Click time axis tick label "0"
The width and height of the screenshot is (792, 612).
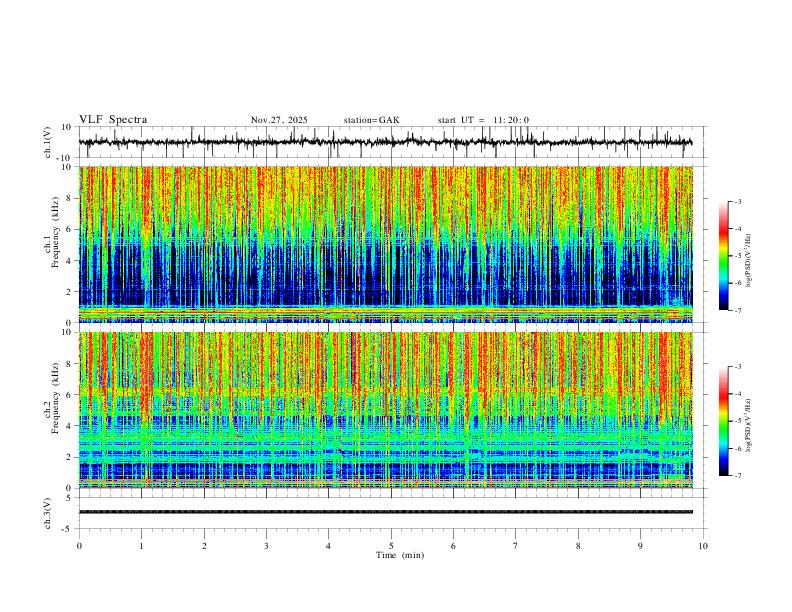tap(79, 546)
